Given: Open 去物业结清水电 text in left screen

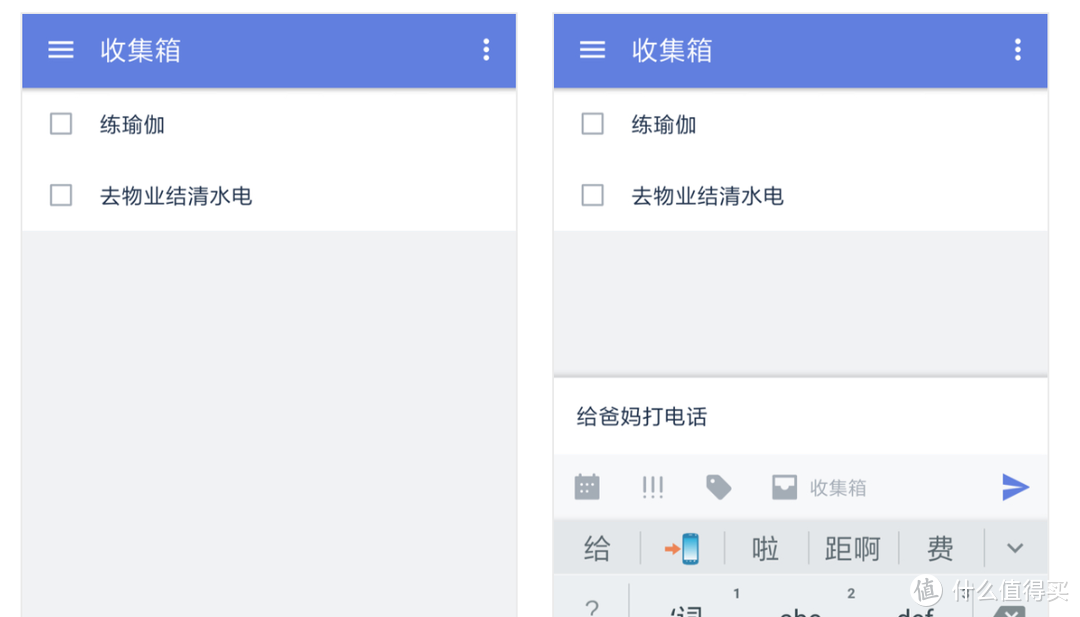Looking at the screenshot, I should pyautogui.click(x=176, y=196).
